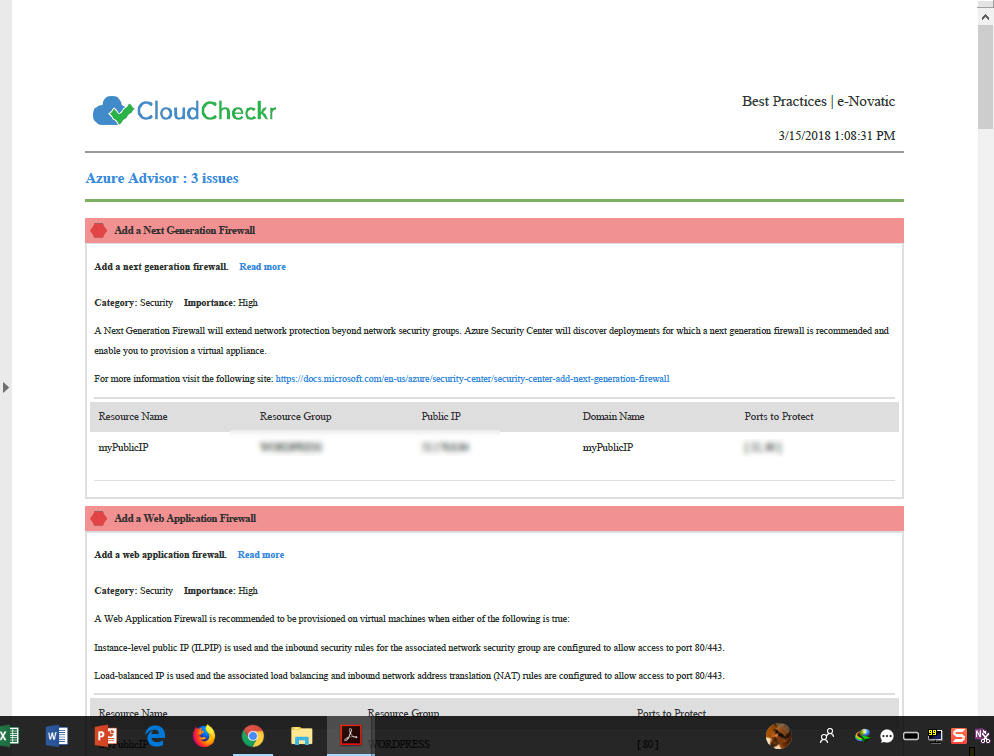Expand the left side panel arrow

click(6, 387)
